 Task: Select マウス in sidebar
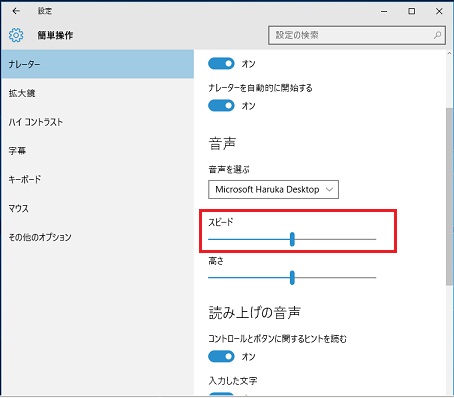point(97,208)
